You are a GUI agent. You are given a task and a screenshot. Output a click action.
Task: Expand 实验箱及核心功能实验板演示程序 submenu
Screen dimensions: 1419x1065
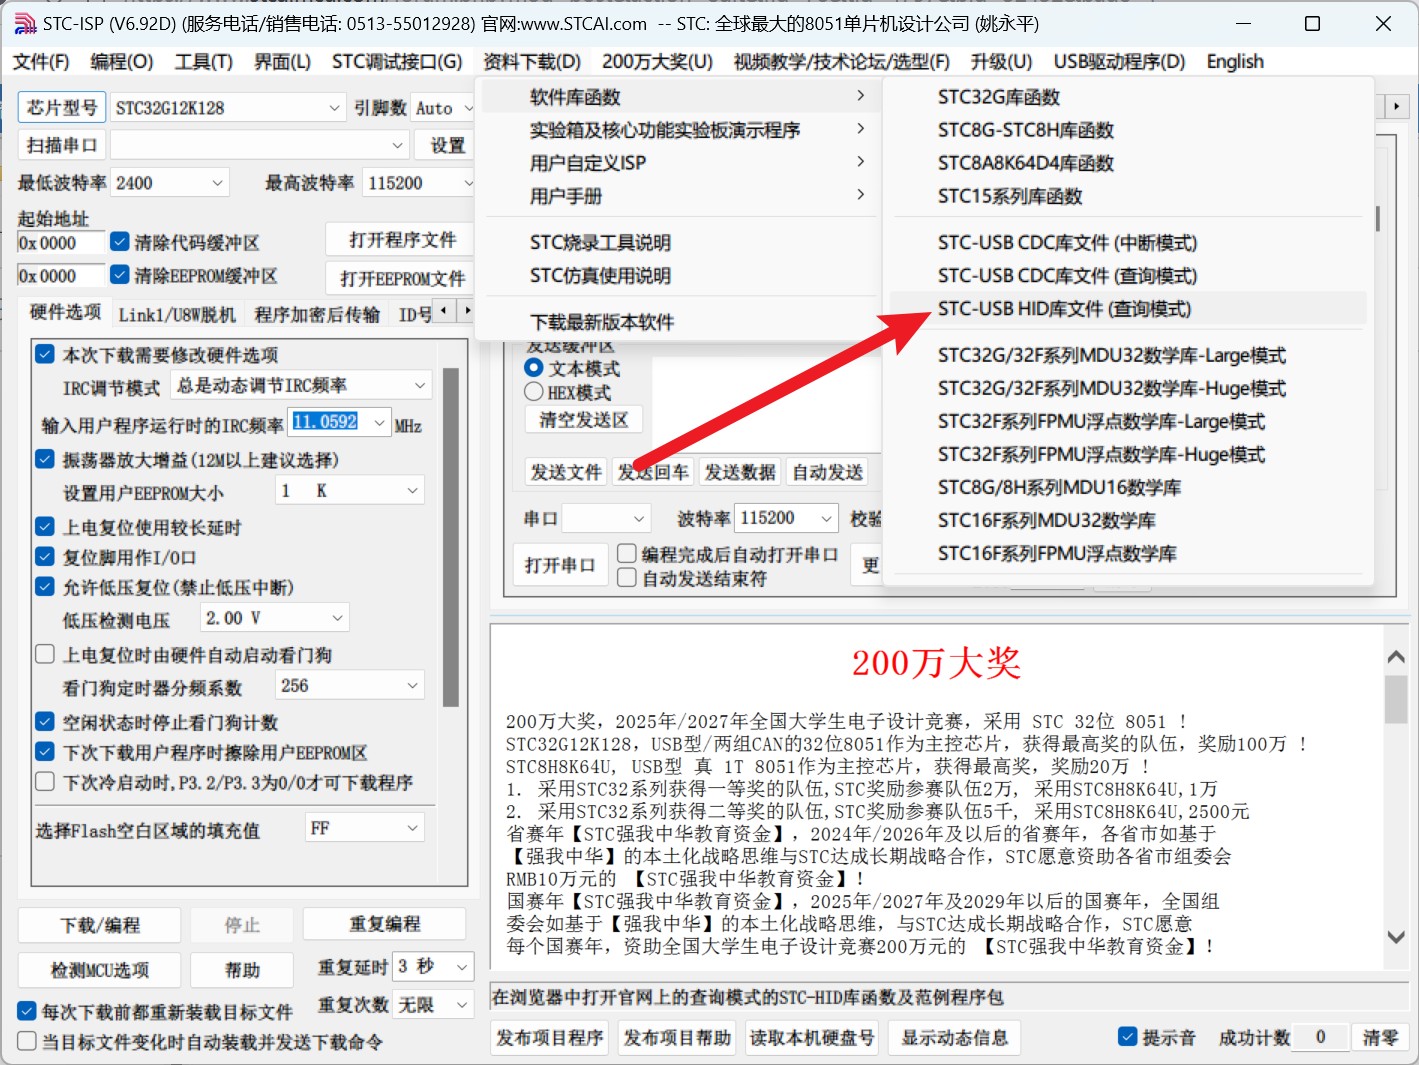coord(678,129)
